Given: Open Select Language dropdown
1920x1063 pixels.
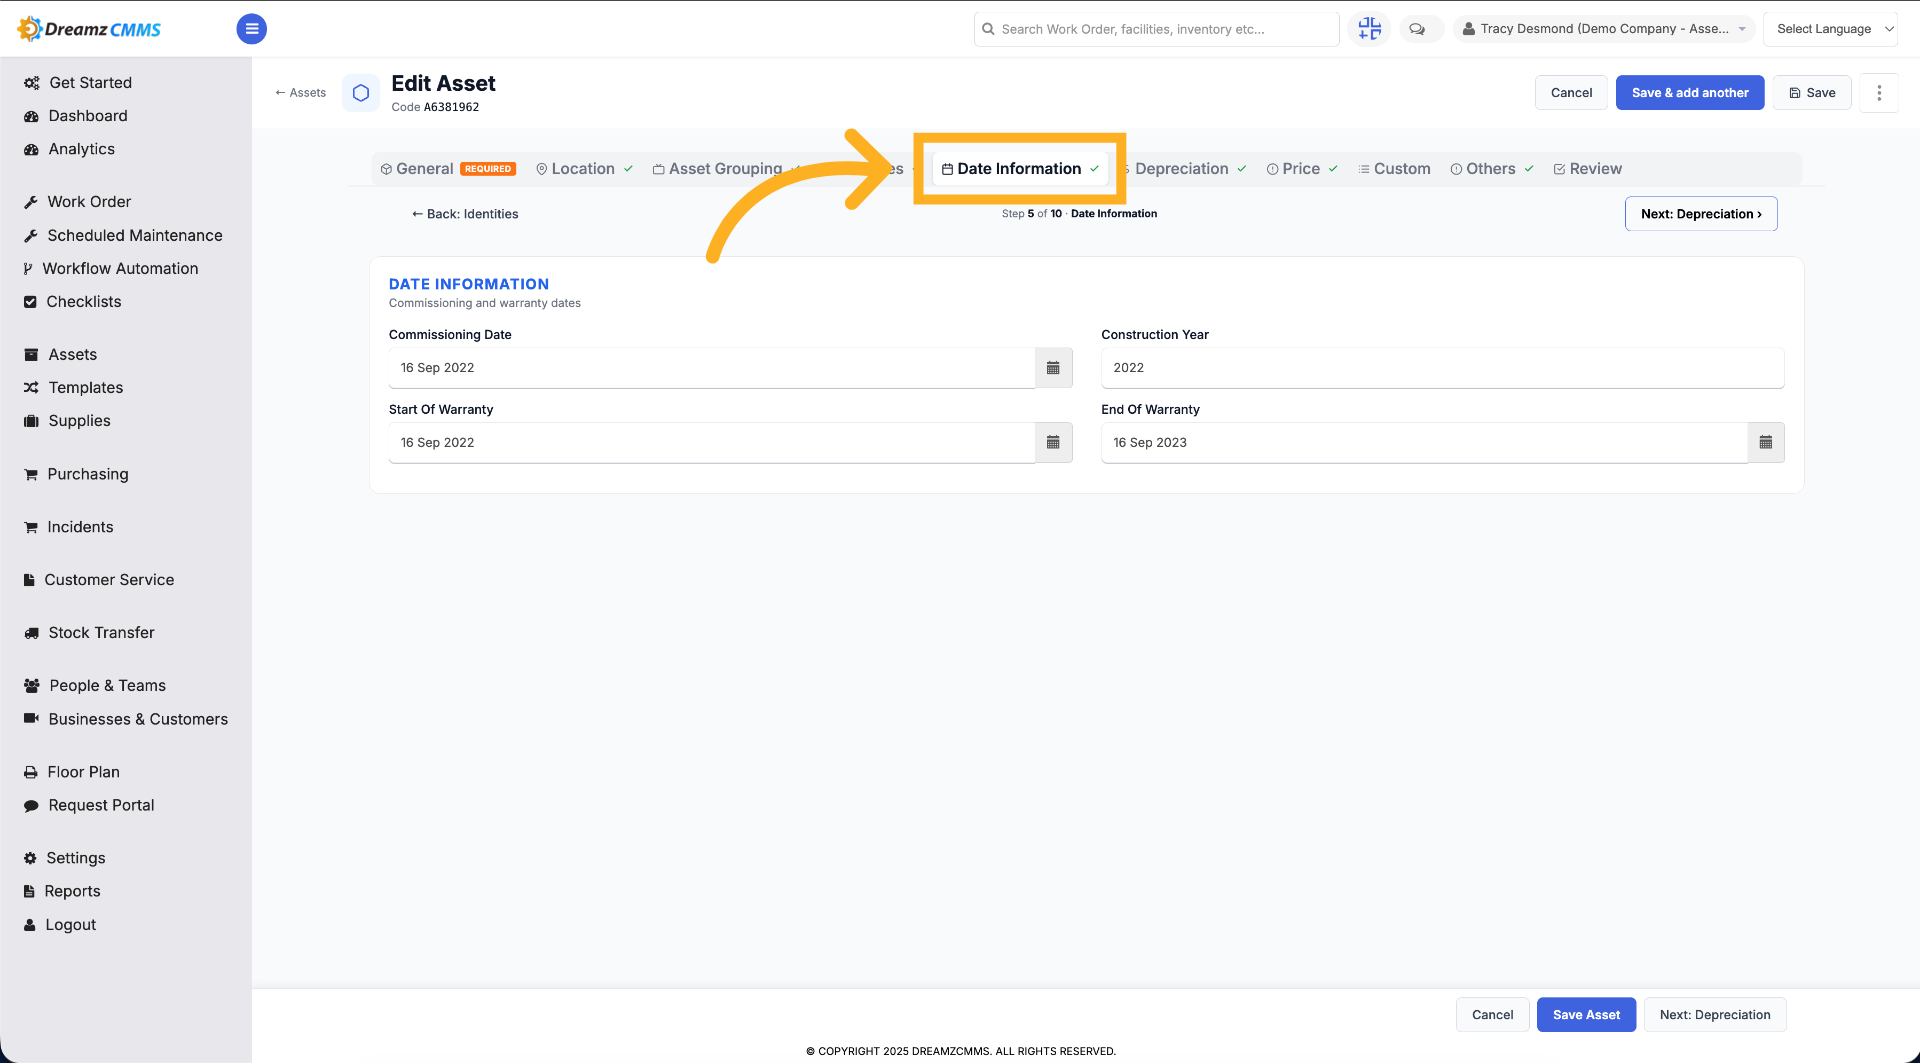Looking at the screenshot, I should click(1831, 29).
